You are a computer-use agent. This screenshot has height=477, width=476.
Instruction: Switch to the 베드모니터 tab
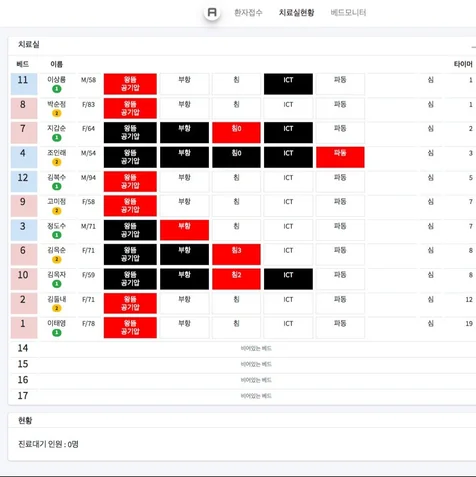pyautogui.click(x=348, y=13)
